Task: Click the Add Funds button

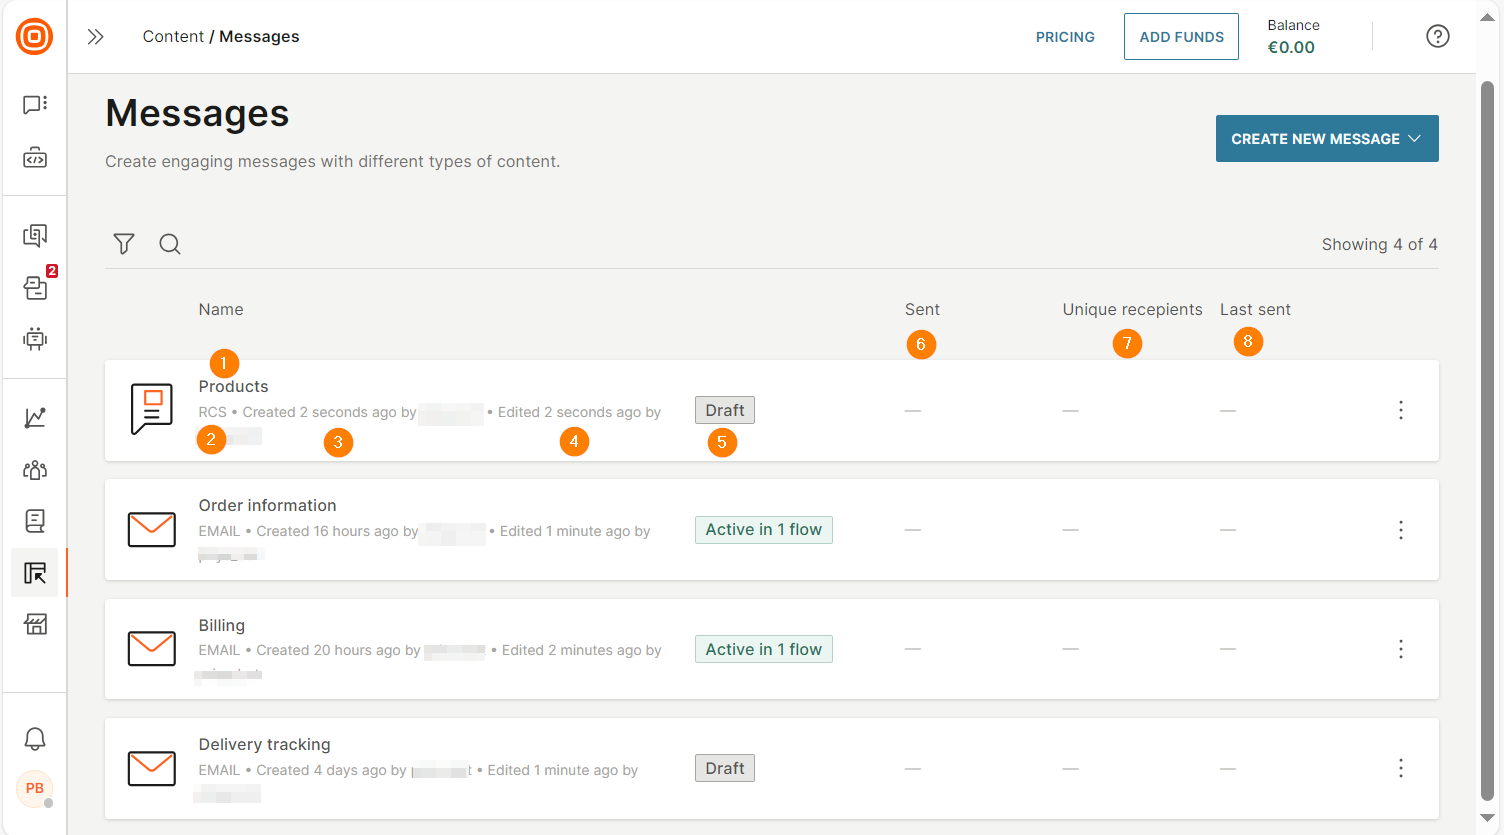Action: pos(1181,37)
